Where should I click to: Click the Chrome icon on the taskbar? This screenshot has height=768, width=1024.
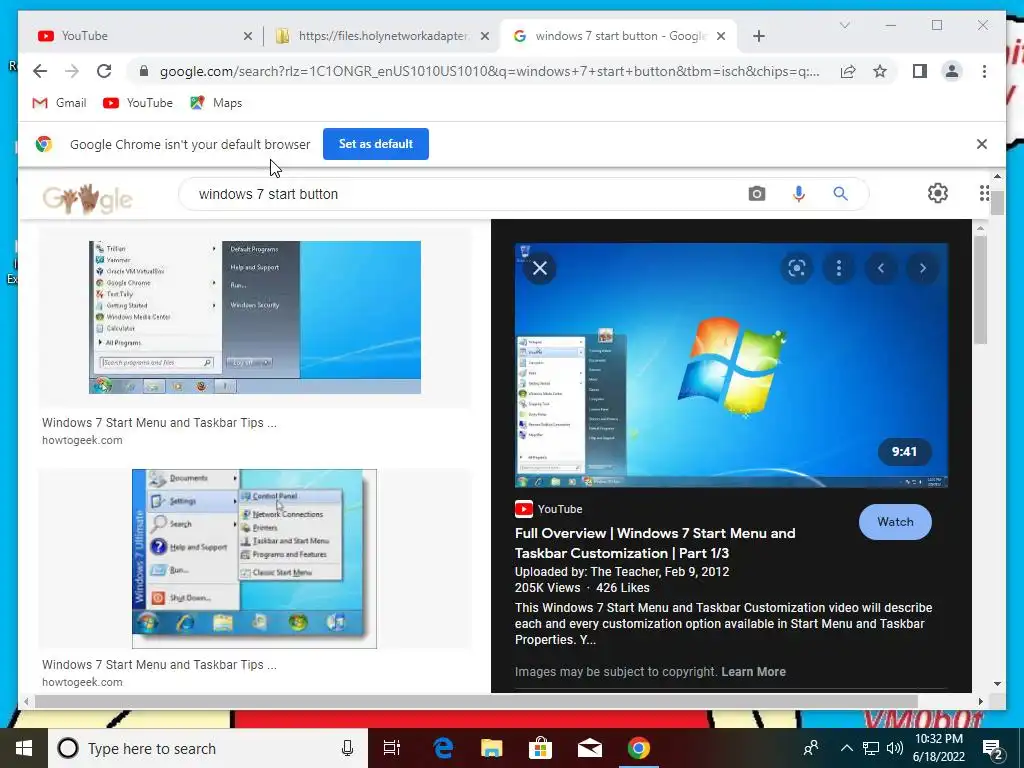pyautogui.click(x=639, y=748)
